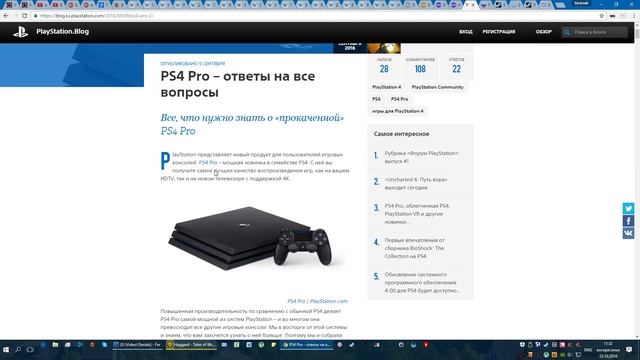Click the magnifier icon in blog search
The width and height of the screenshot is (640, 360).
click(x=567, y=32)
